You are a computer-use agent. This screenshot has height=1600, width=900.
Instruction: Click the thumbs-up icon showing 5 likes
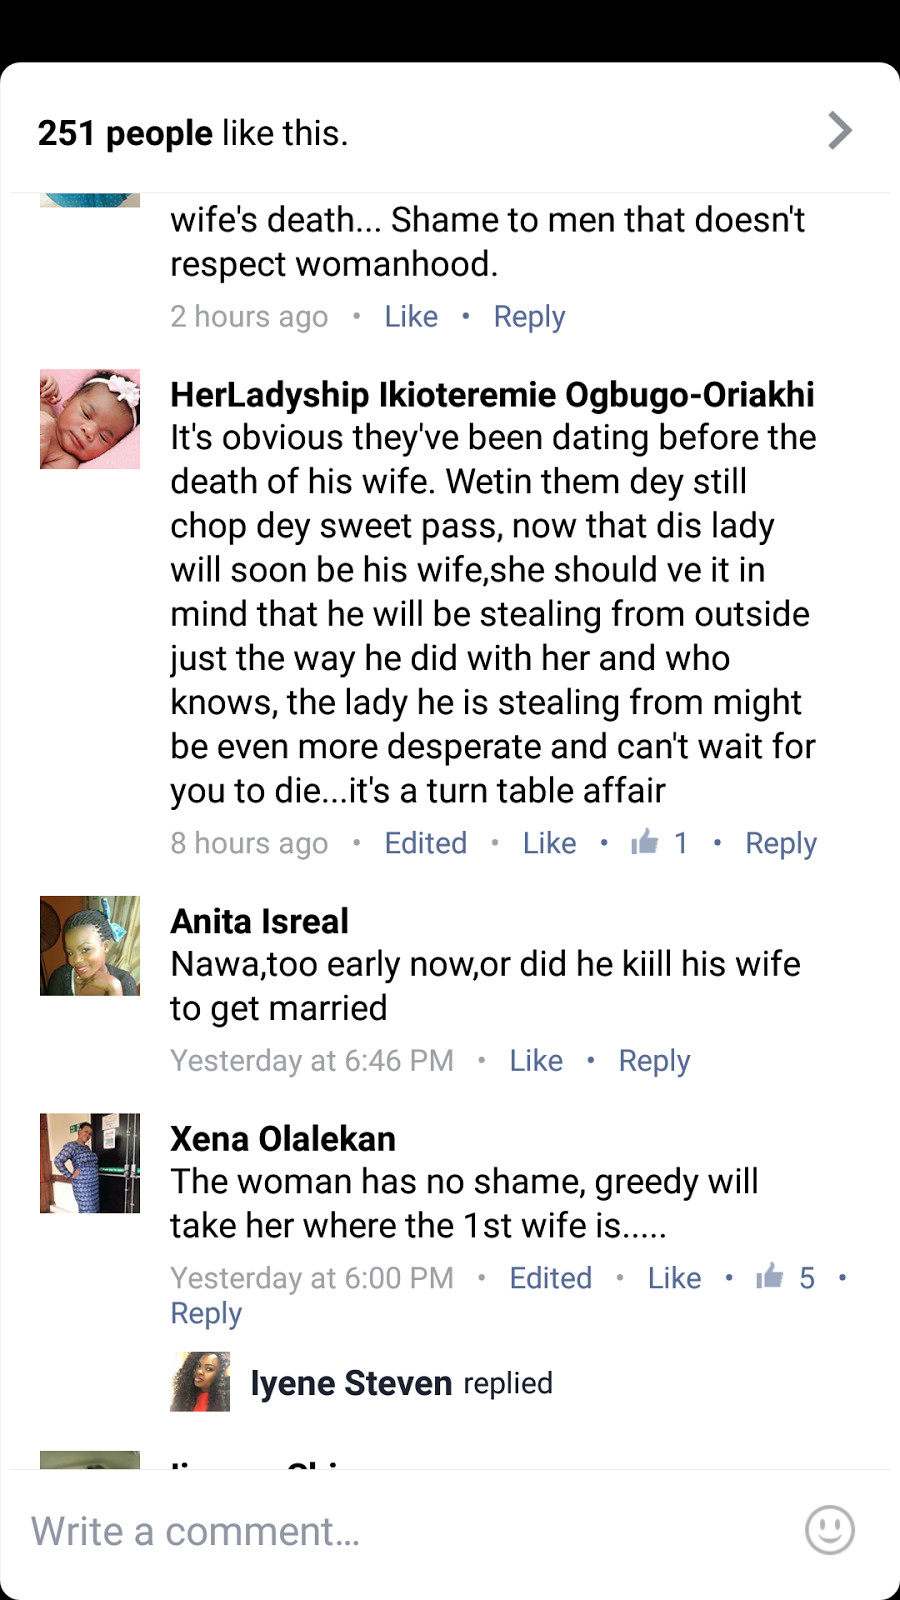tap(769, 1276)
